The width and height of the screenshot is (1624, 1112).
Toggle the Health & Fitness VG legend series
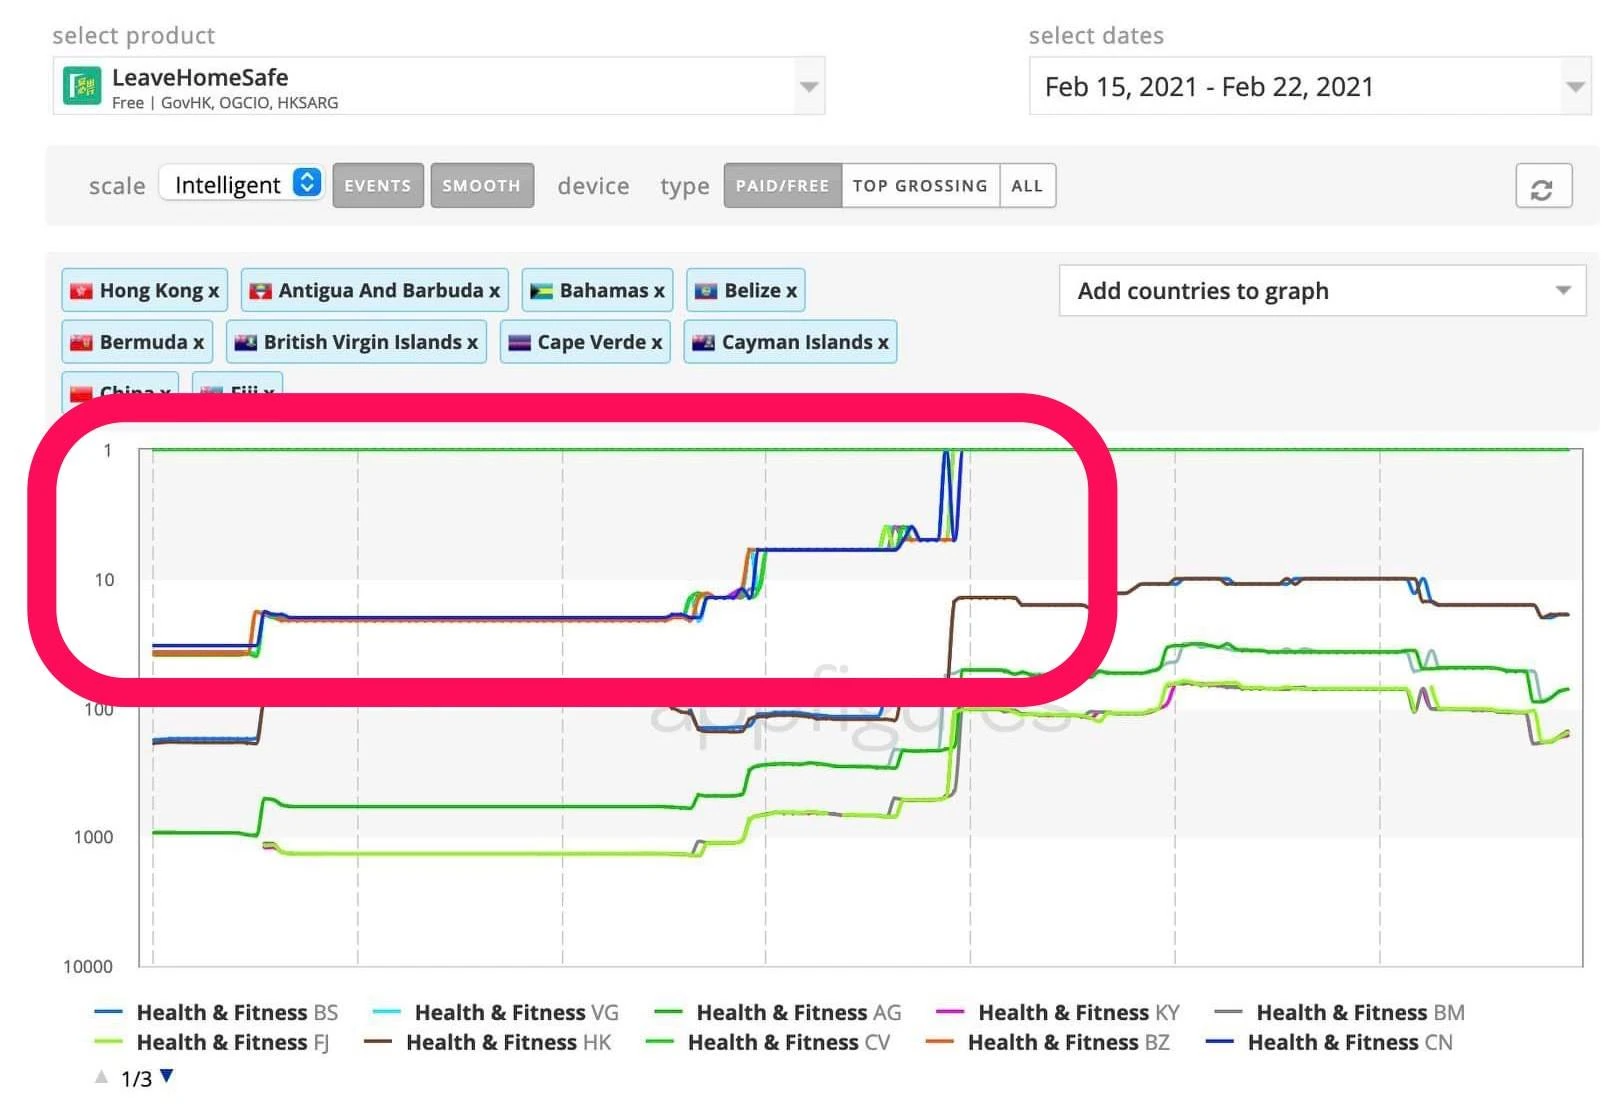(x=495, y=1013)
